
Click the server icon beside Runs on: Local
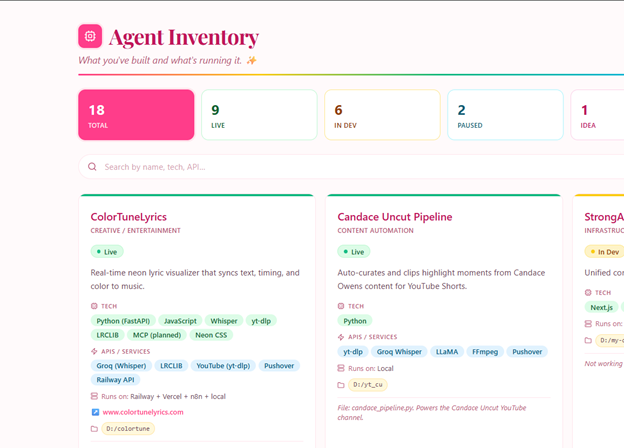pyautogui.click(x=341, y=368)
